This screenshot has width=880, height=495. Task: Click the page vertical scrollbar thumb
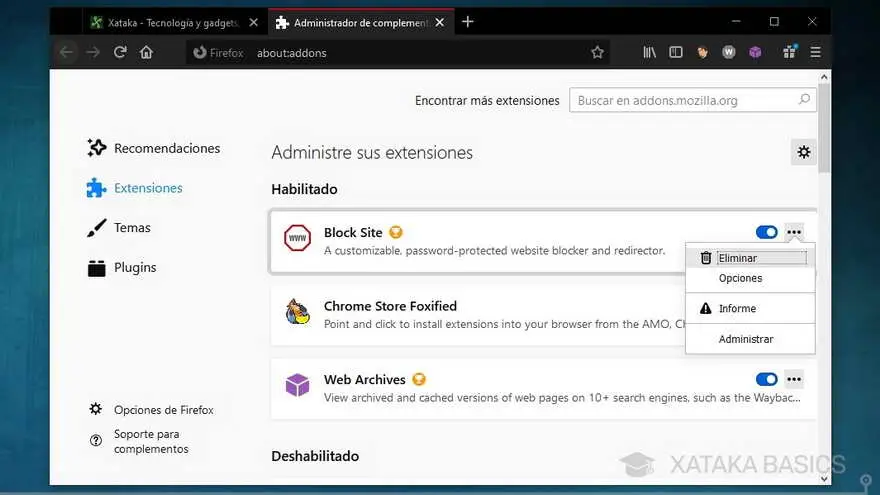(824, 129)
